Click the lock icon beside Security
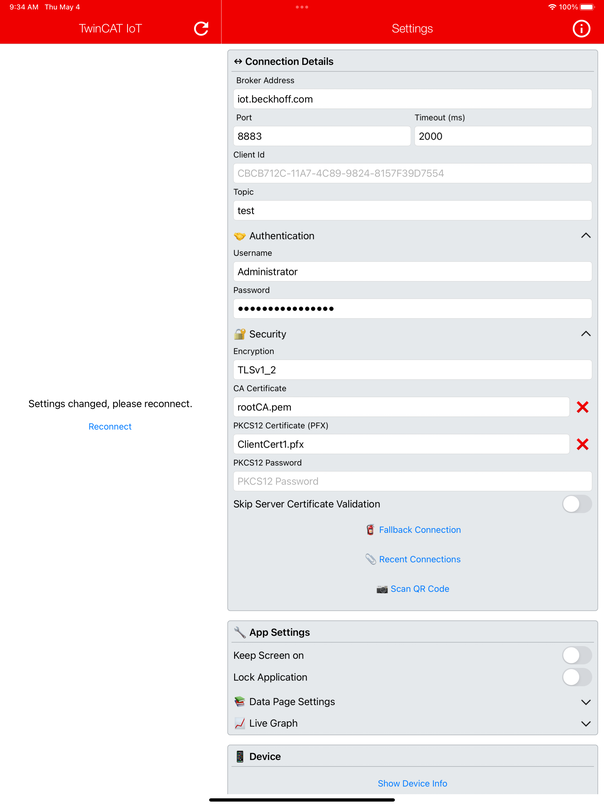Viewport: 604px width, 806px height. pyautogui.click(x=240, y=334)
